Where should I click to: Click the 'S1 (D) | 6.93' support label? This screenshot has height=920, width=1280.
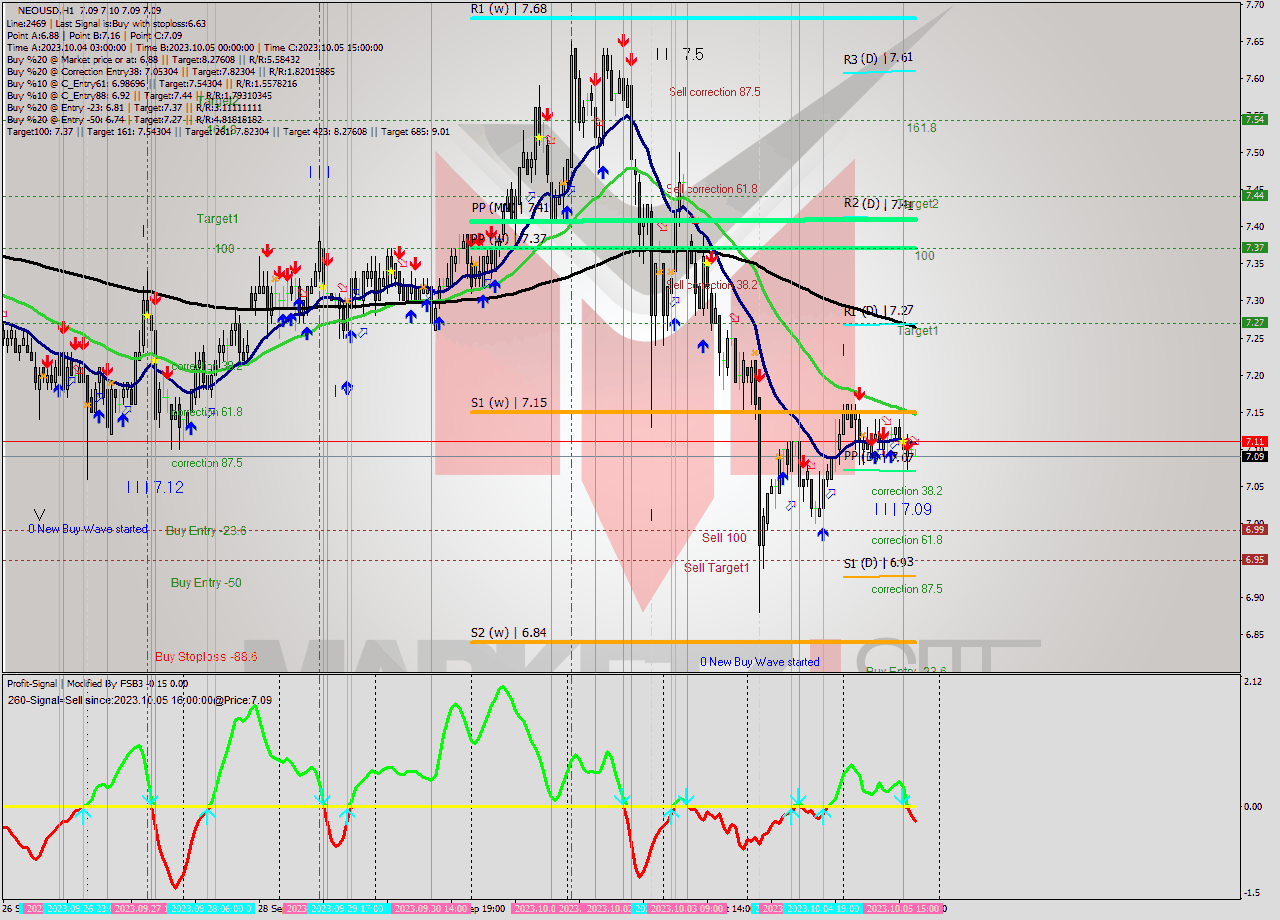878,564
